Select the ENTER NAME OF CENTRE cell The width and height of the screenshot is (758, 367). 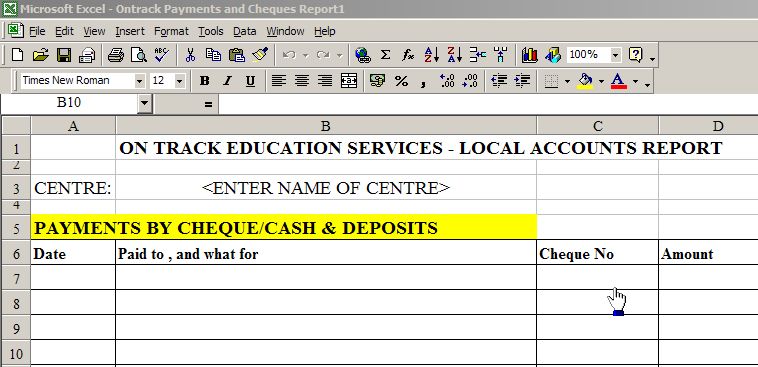(326, 188)
